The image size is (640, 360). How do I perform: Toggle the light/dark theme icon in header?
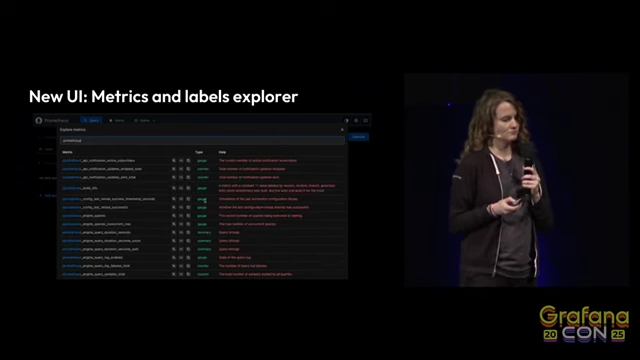coord(347,120)
